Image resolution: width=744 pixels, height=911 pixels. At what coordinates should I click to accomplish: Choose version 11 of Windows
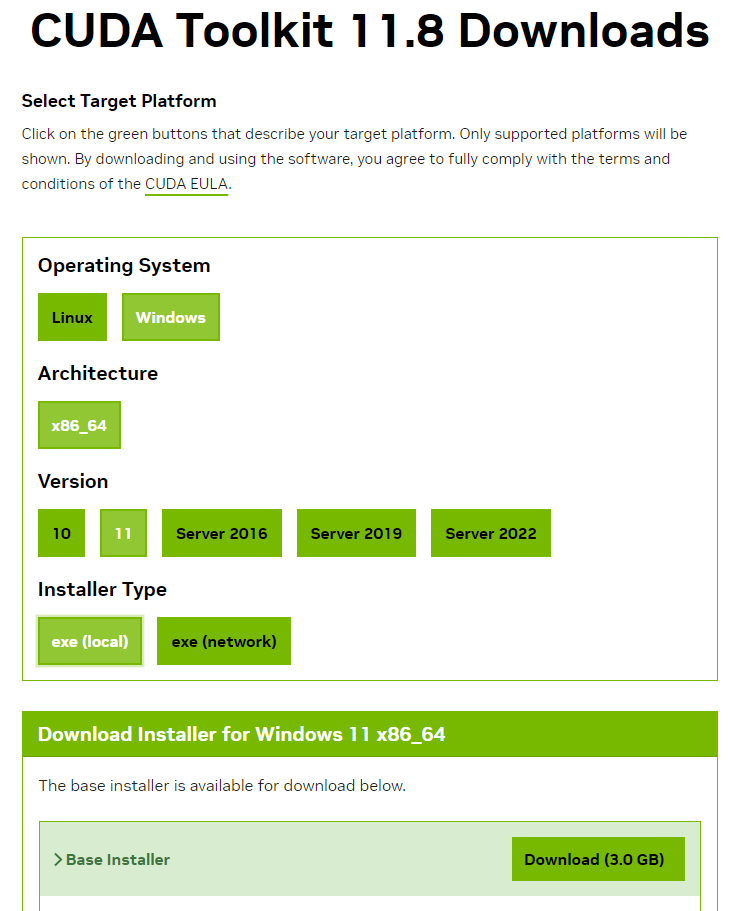pos(123,532)
